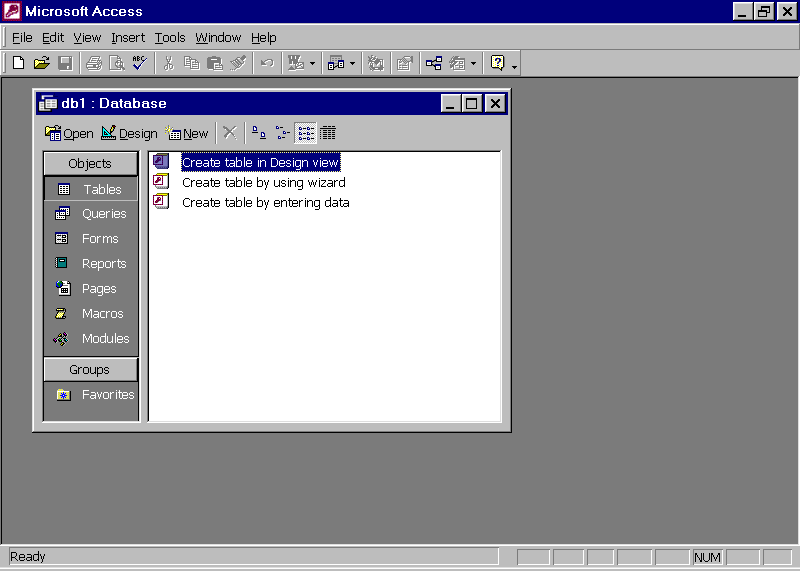Click the Properties toolbar icon
800x571 pixels.
pyautogui.click(x=405, y=63)
